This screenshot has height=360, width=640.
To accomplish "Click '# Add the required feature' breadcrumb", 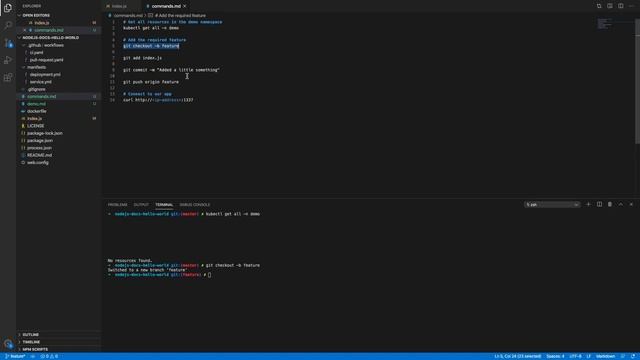I will click(x=180, y=16).
